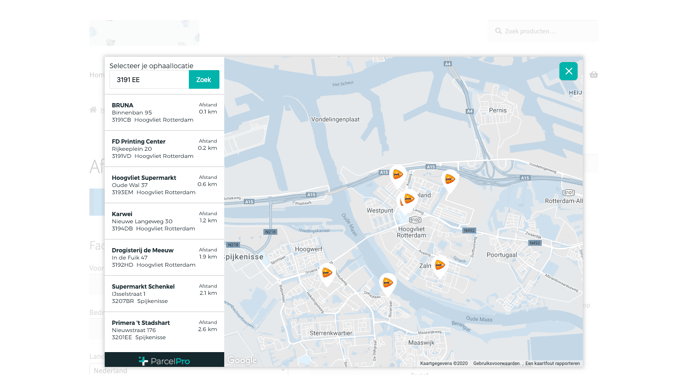Click the PostNL marker by Oude Maas bridge
688x375 pixels.
(x=387, y=284)
